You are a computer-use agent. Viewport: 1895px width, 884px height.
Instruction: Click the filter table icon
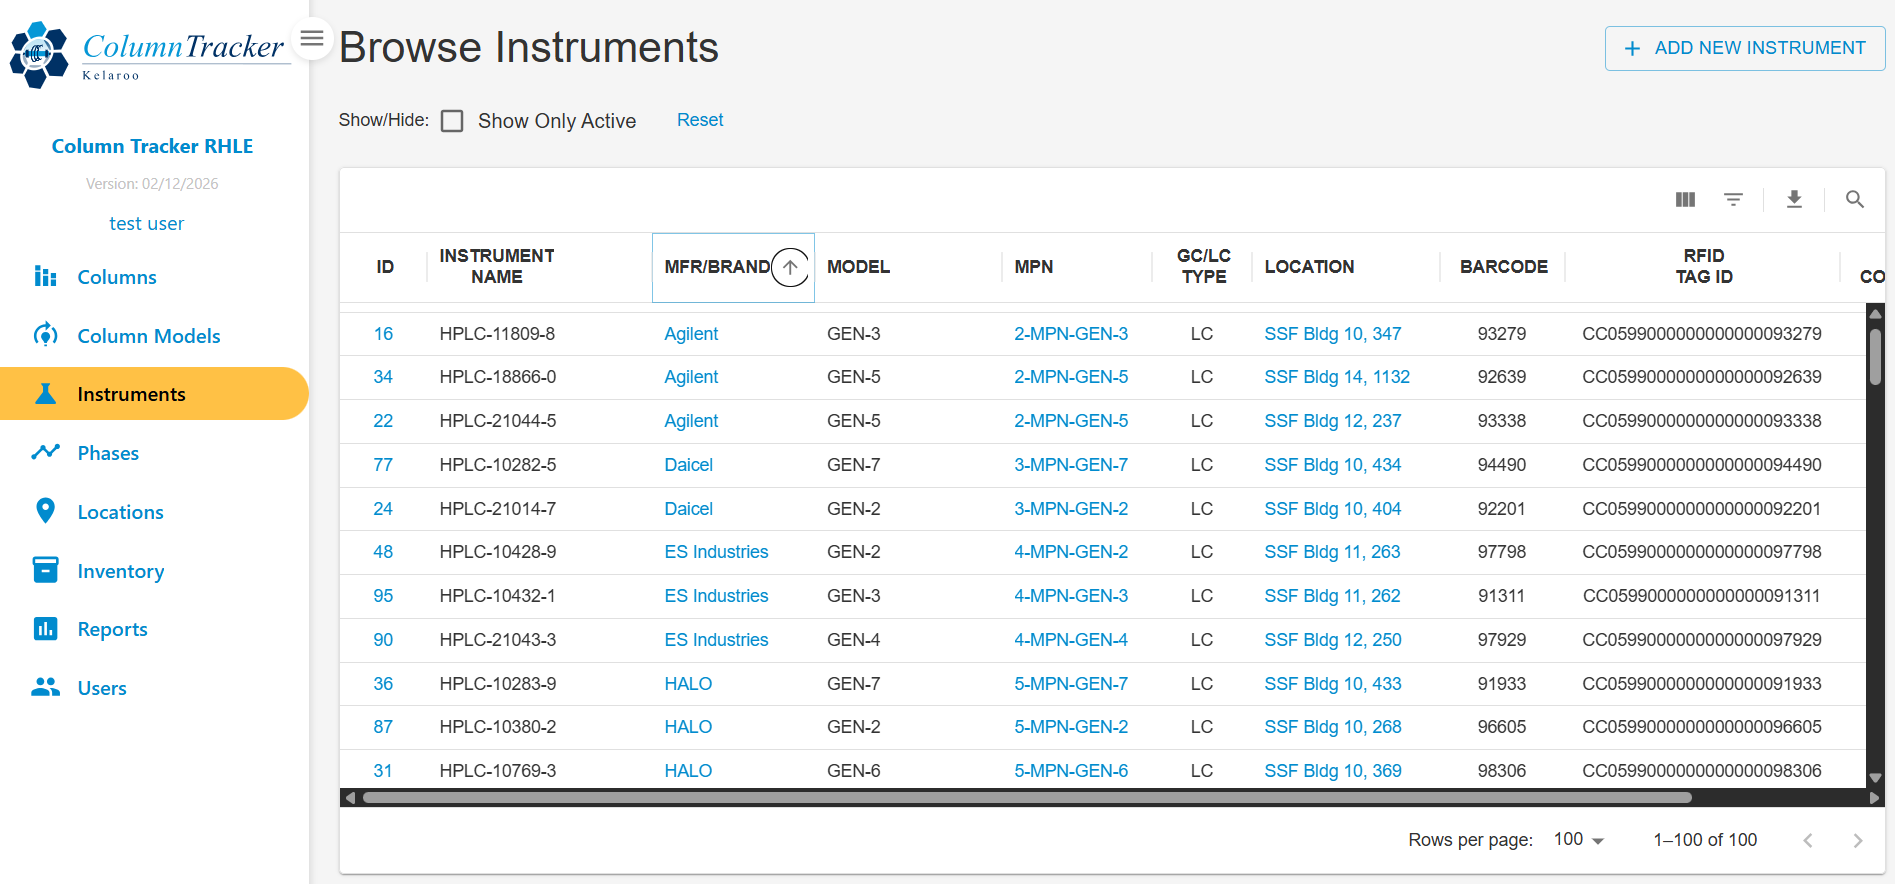[x=1733, y=200]
